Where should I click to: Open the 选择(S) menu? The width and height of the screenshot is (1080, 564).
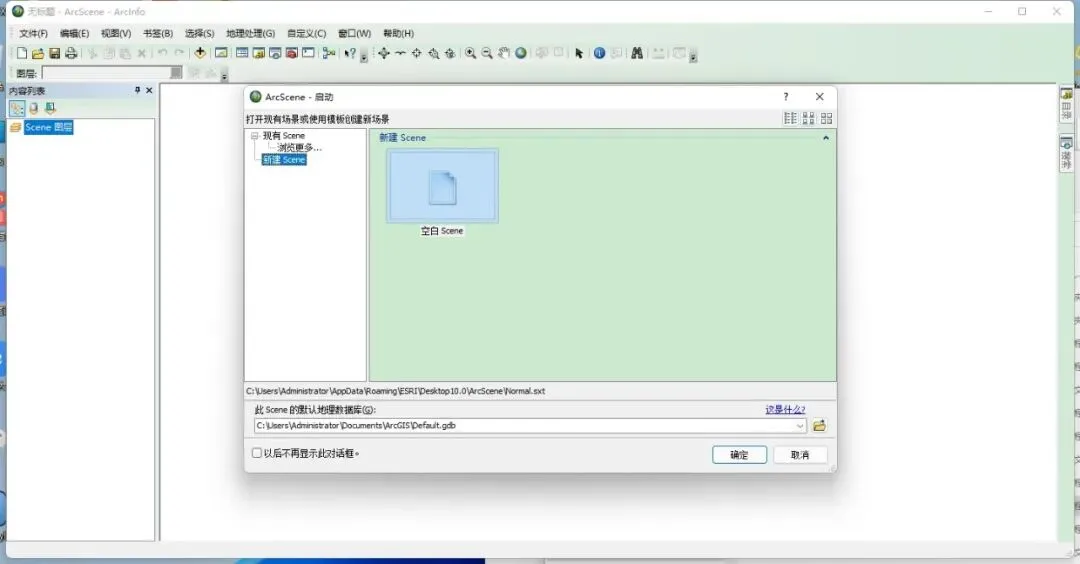[199, 33]
